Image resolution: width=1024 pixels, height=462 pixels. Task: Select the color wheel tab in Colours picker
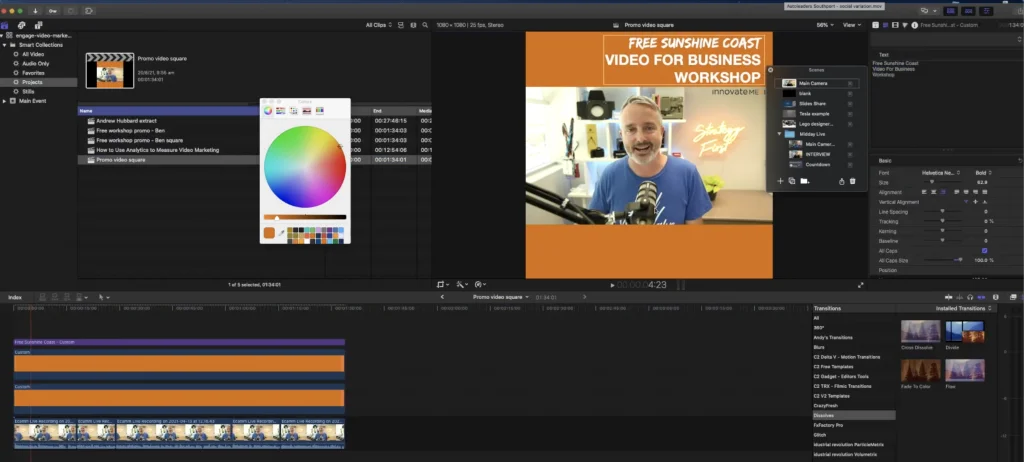[x=268, y=110]
